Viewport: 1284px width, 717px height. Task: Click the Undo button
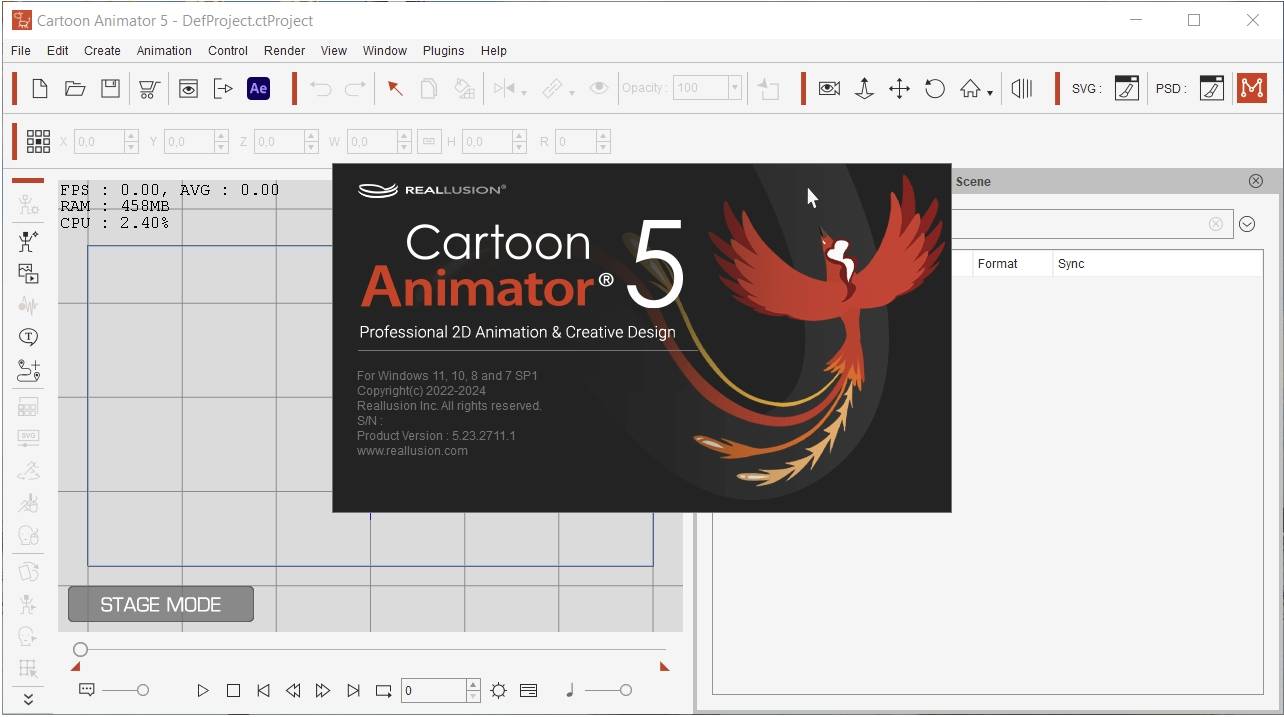click(319, 88)
